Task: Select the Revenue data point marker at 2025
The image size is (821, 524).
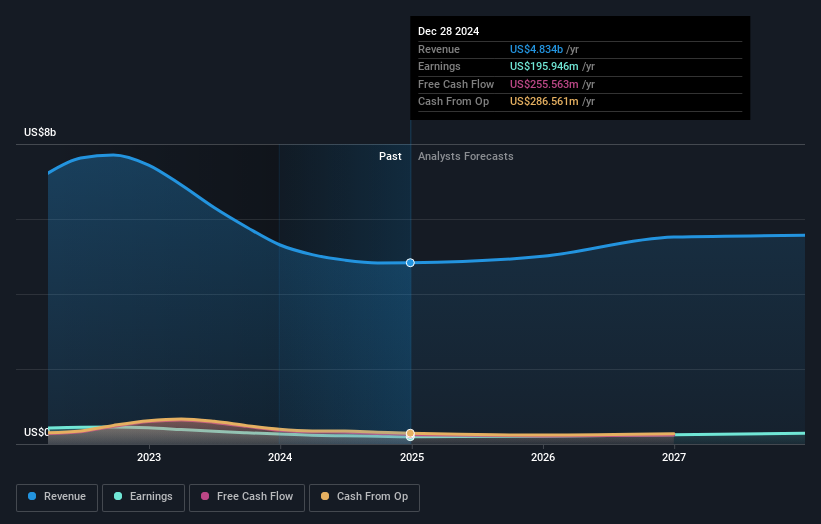Action: point(410,263)
